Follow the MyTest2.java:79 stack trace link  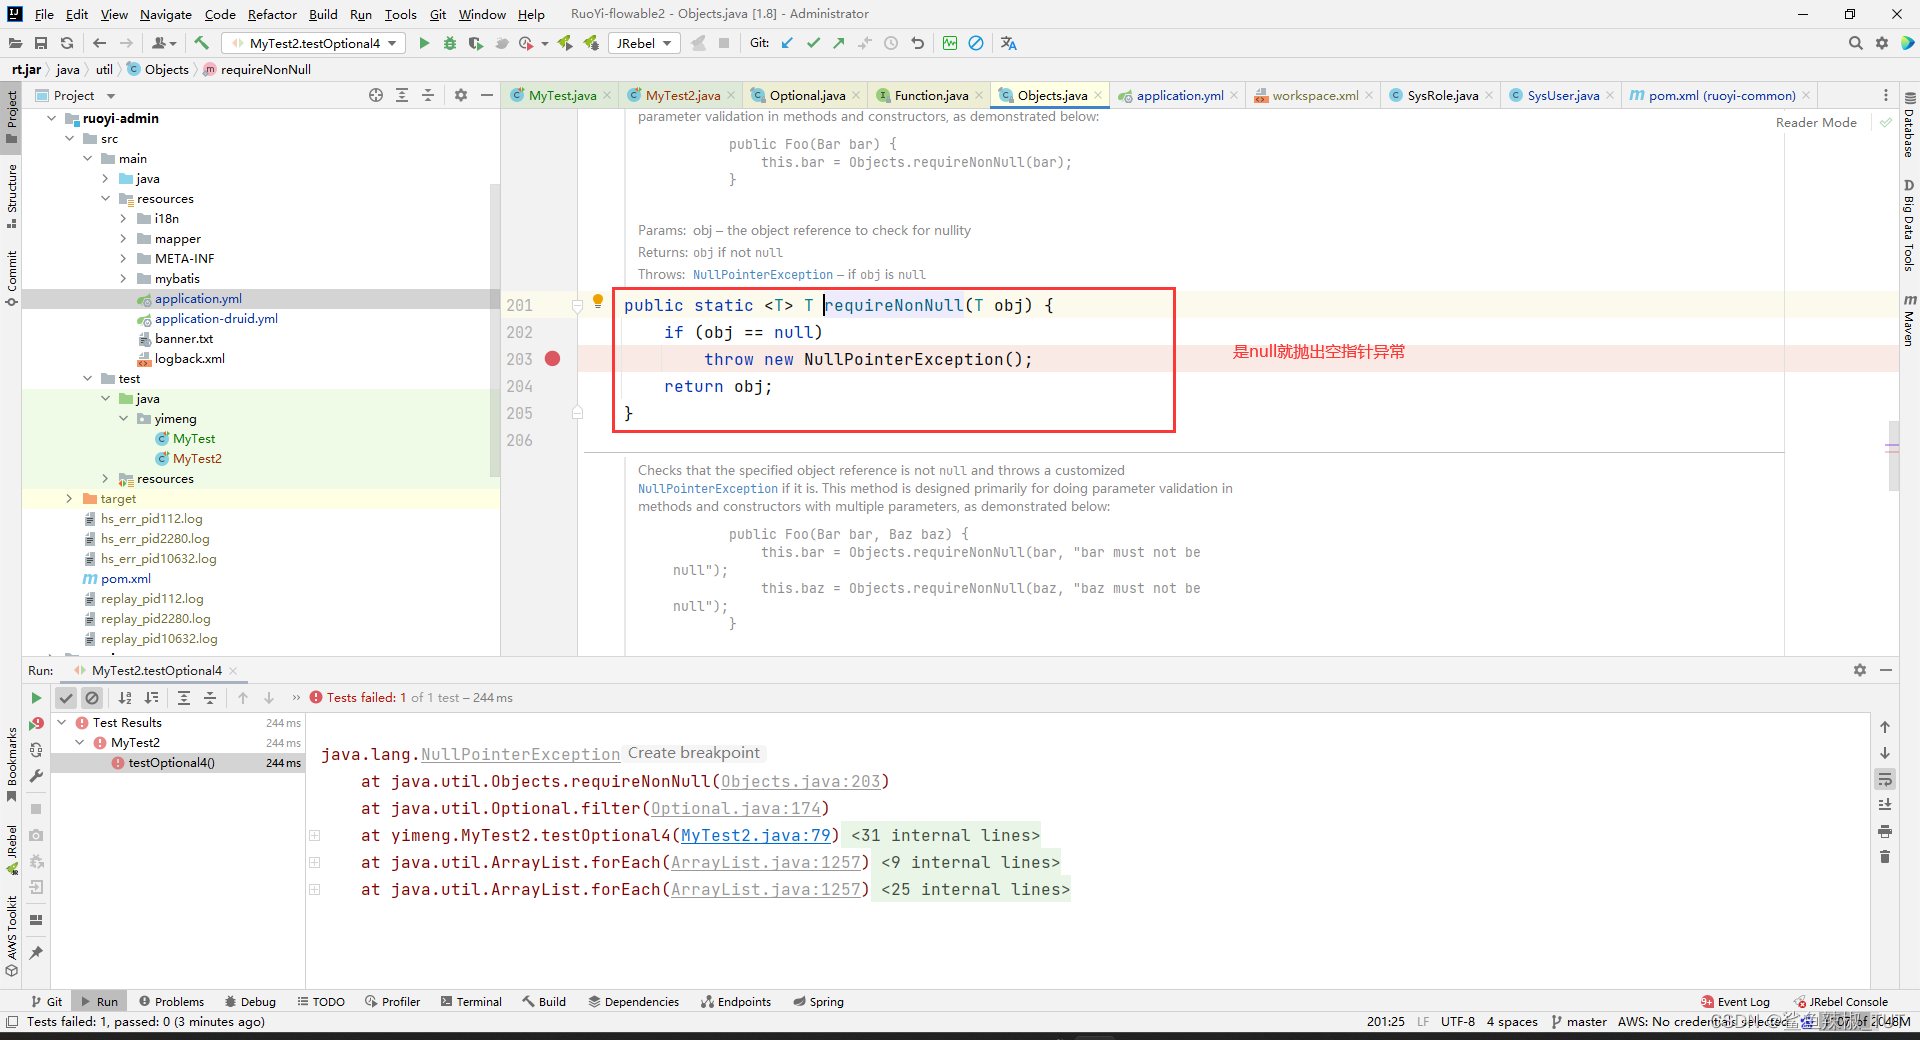[x=755, y=835]
